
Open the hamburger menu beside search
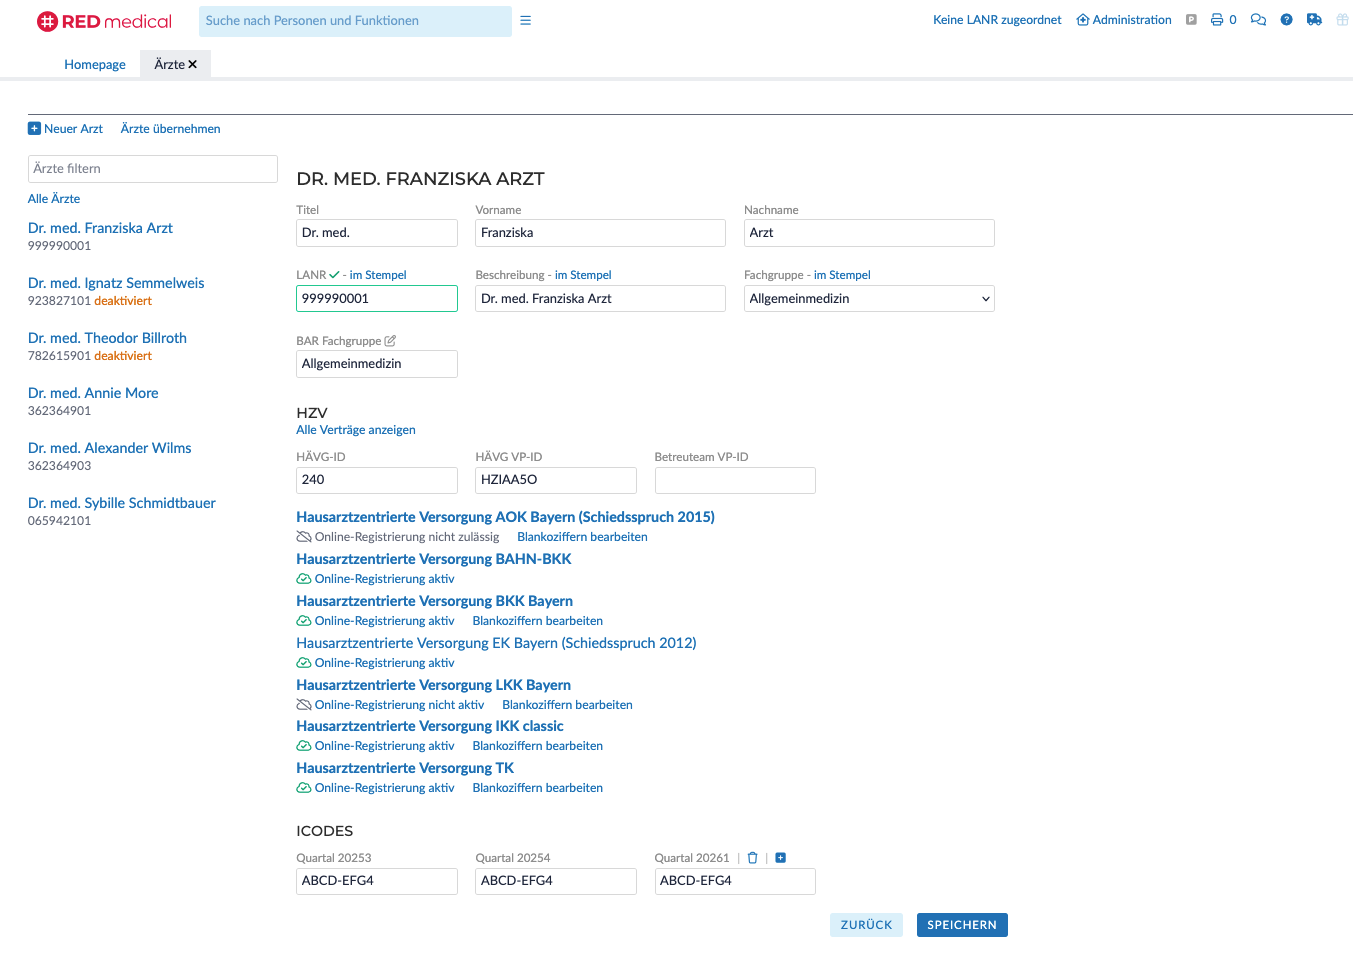coord(525,21)
